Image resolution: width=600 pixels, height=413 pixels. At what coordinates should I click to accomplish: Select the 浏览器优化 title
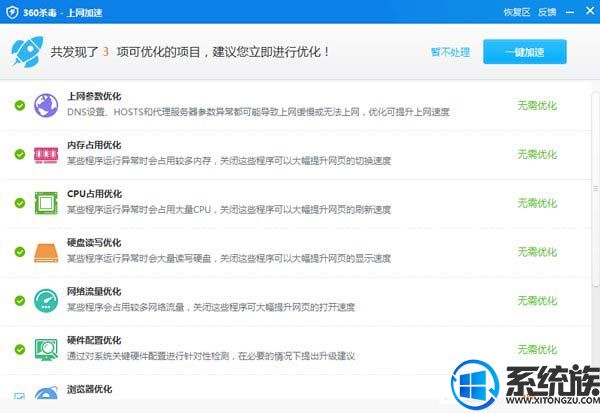tap(90, 389)
